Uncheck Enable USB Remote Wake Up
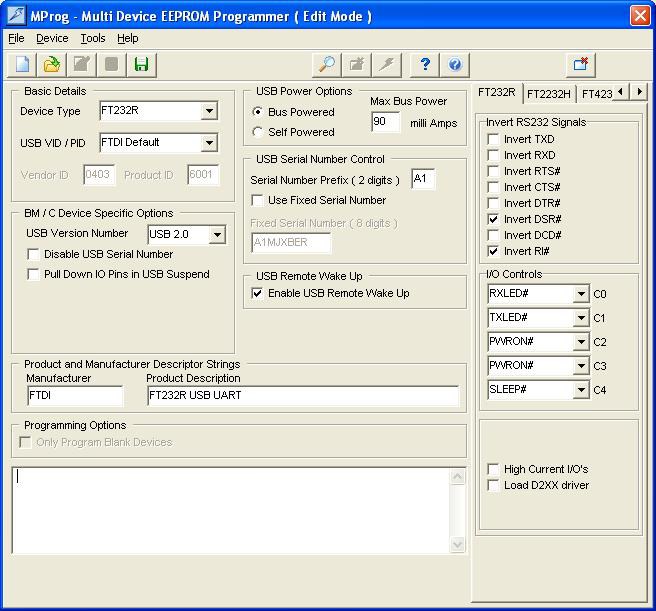 [x=257, y=293]
